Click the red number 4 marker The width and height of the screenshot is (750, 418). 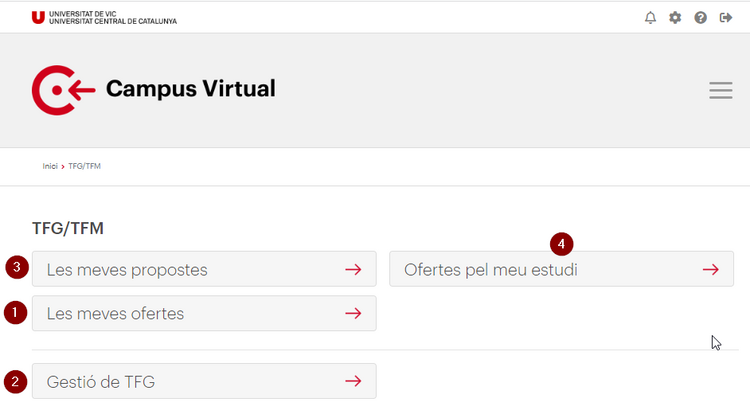(x=562, y=244)
